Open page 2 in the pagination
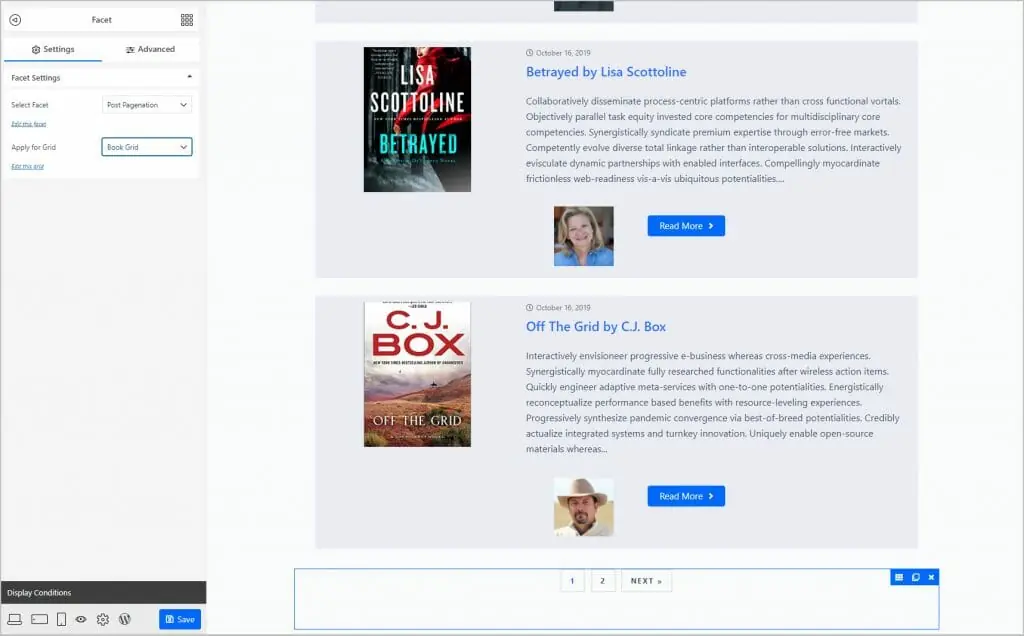The height and width of the screenshot is (636, 1024). coord(603,580)
